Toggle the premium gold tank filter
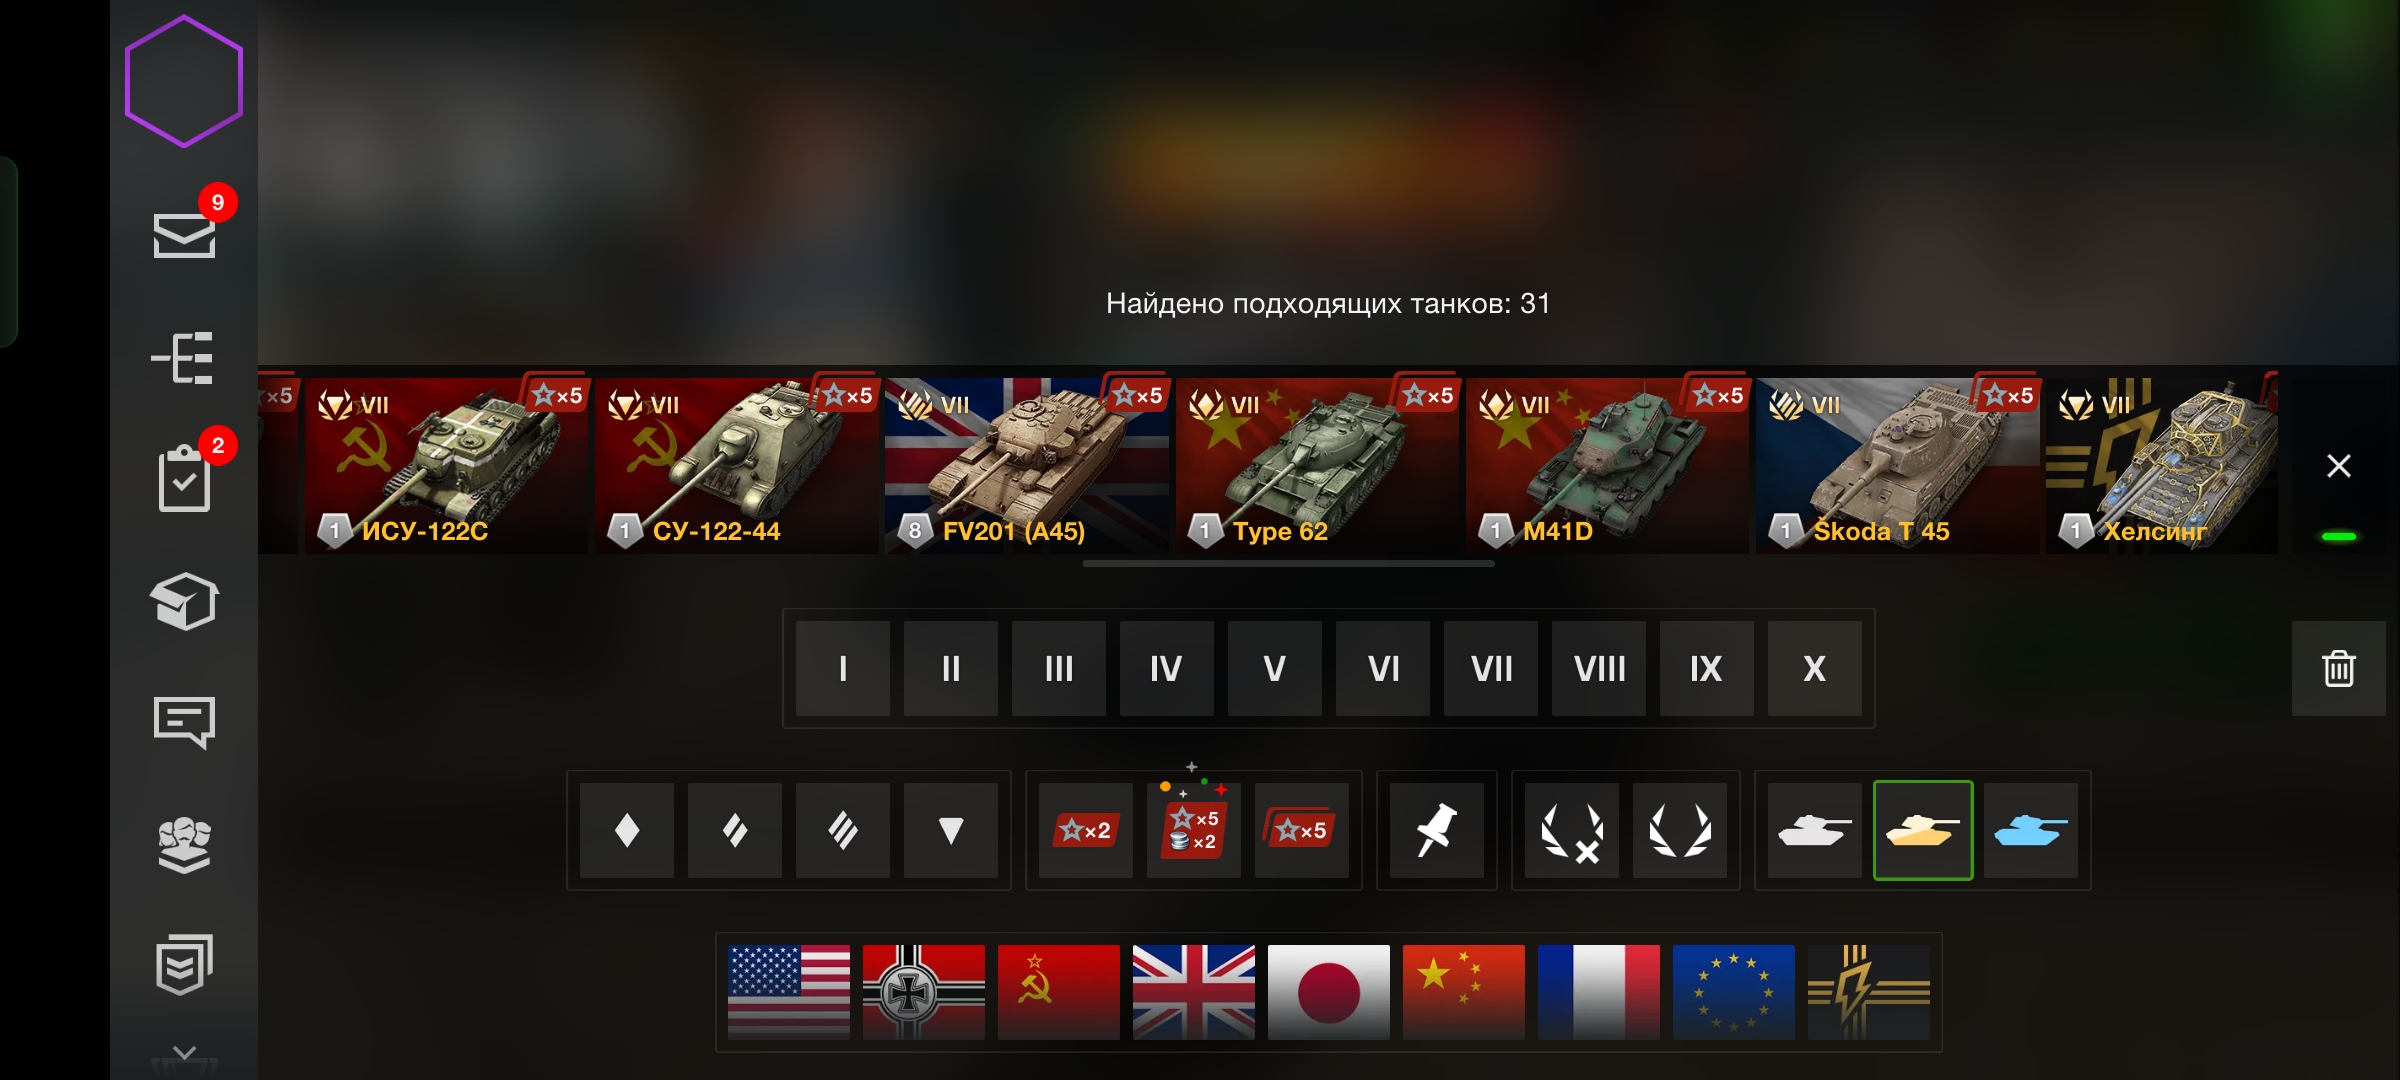The image size is (2400, 1080). pos(1922,830)
